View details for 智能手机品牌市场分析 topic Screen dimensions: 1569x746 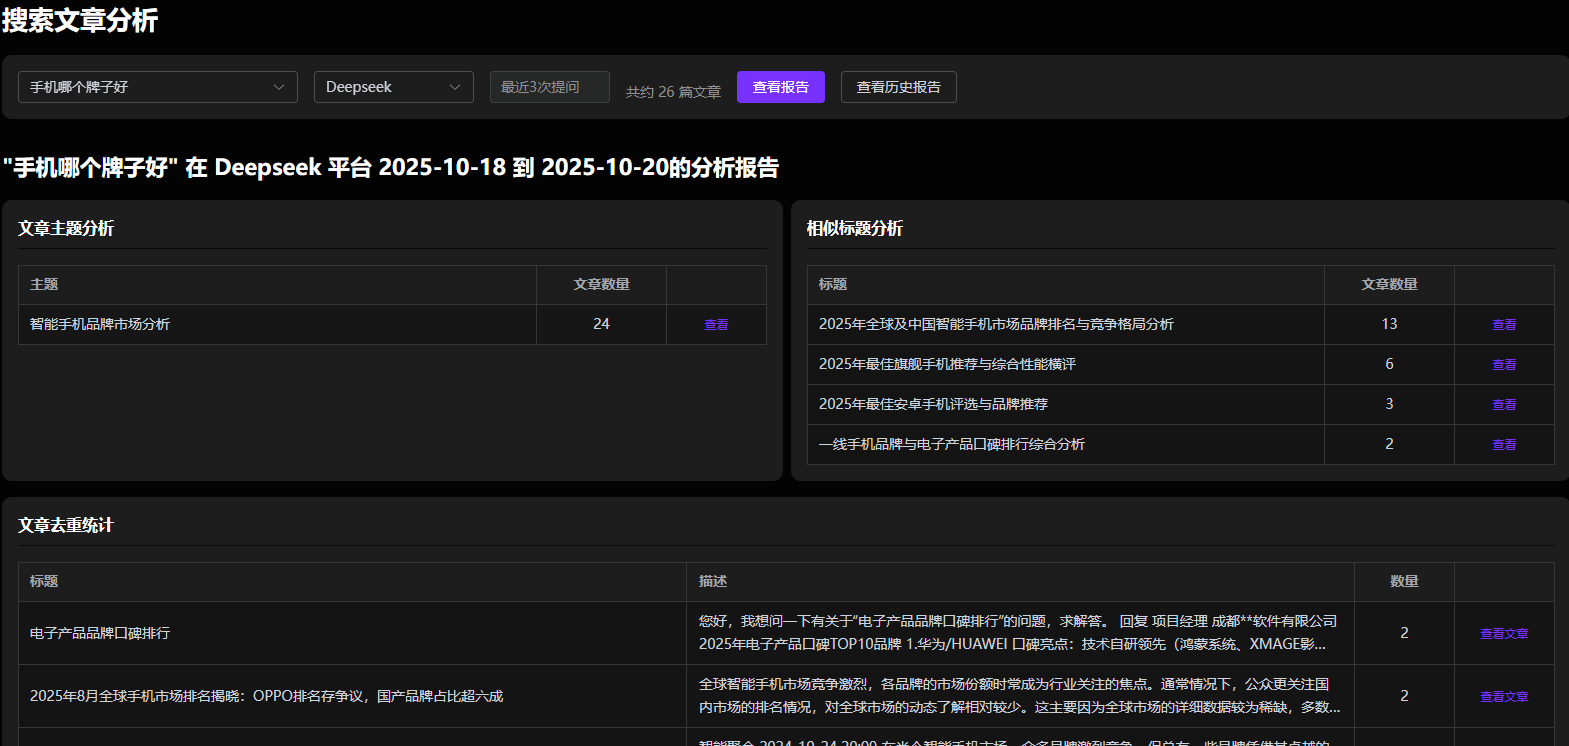716,324
